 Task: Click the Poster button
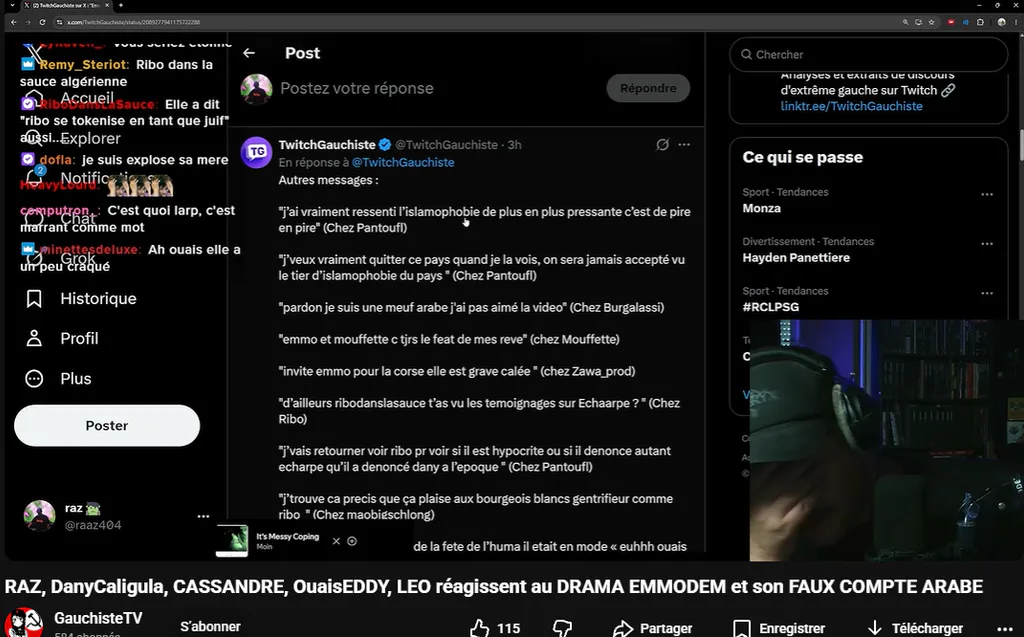pos(107,425)
